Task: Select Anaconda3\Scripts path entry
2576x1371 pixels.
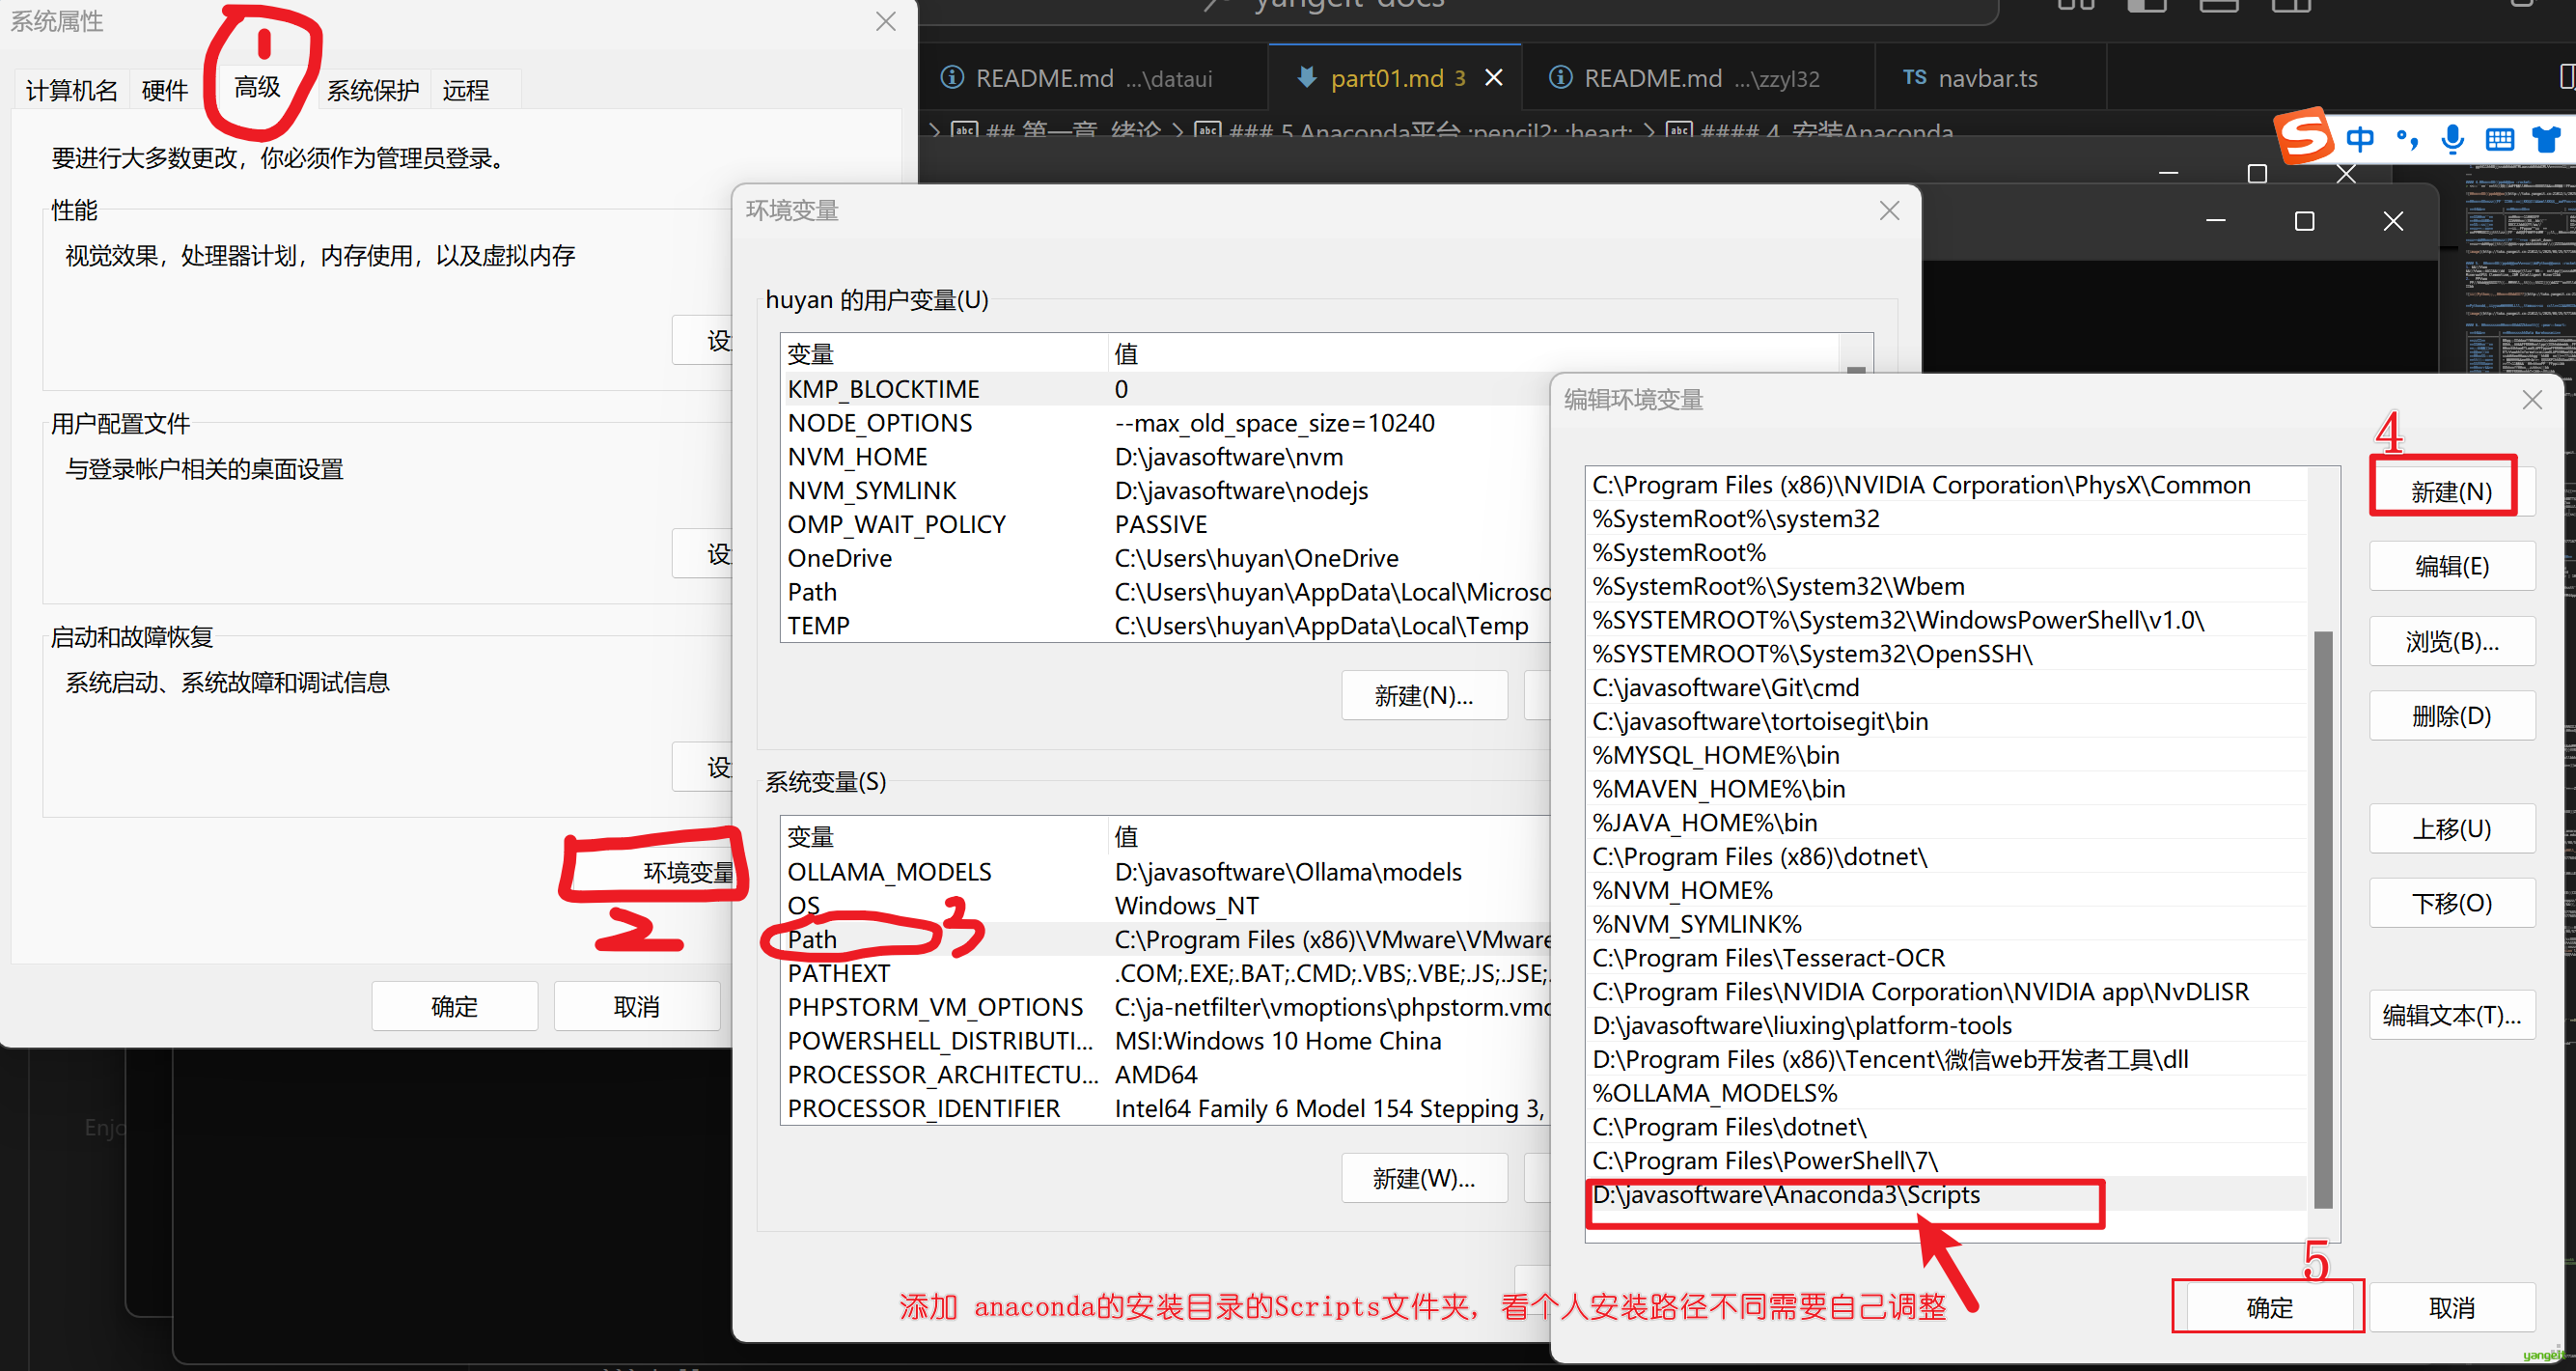Action: pos(1785,1194)
